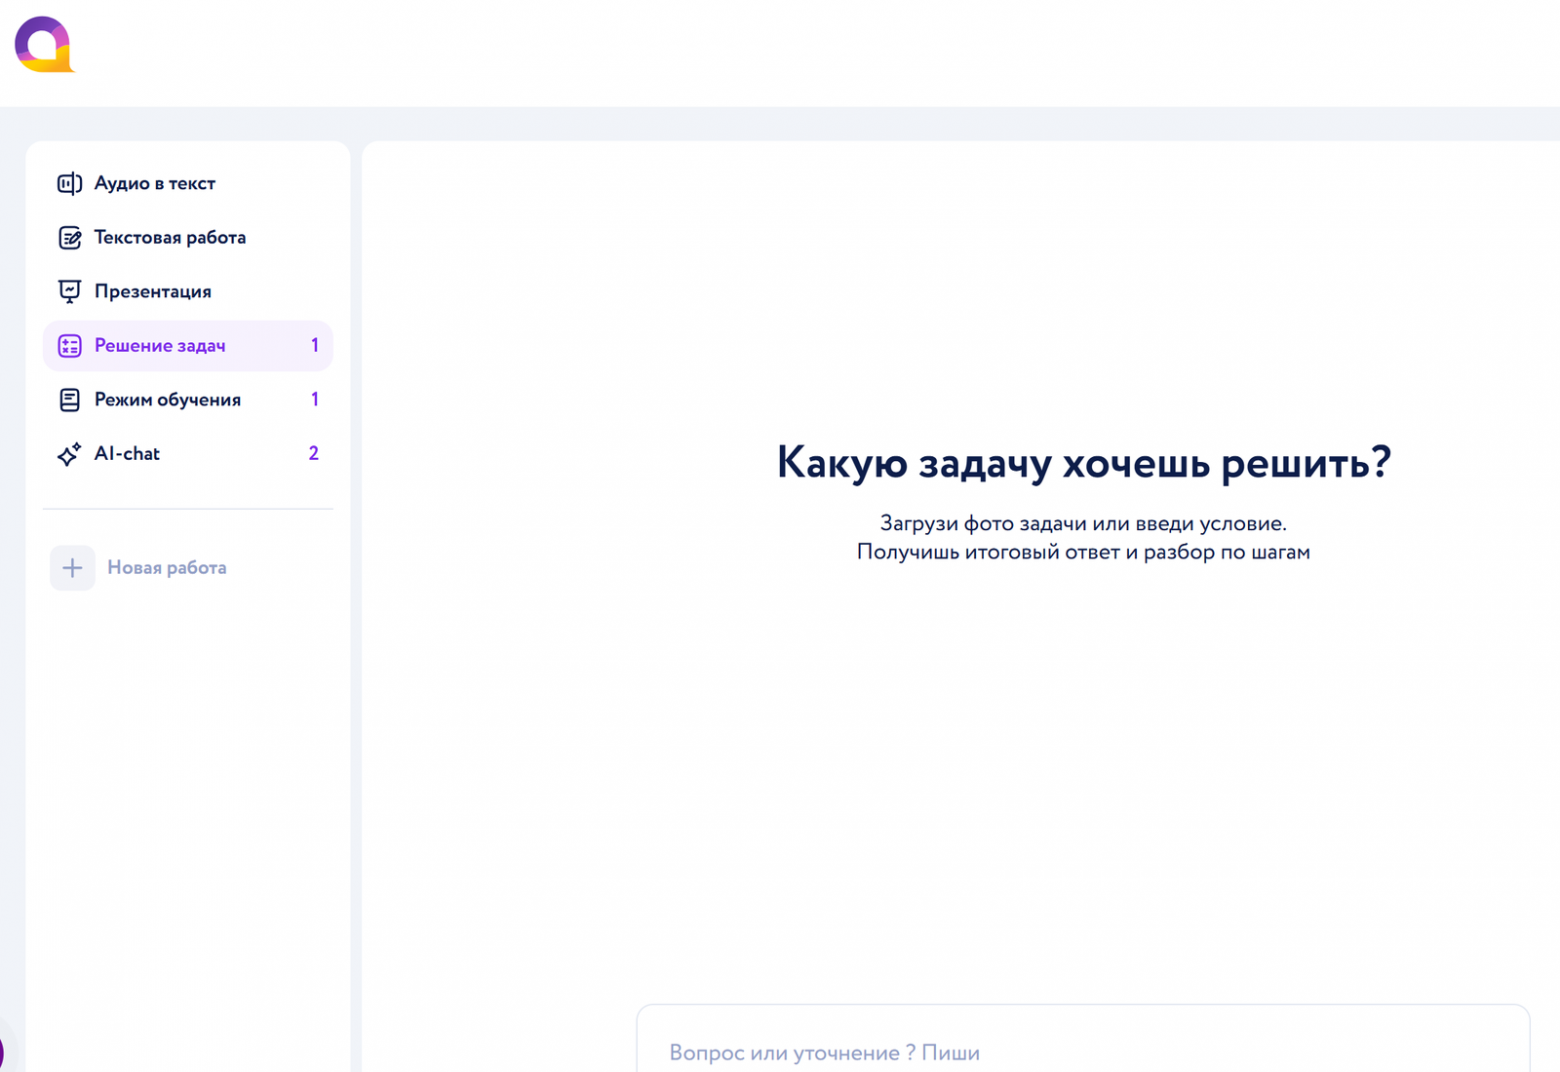
Task: Click the Решение задач calculator icon
Action: (69, 346)
